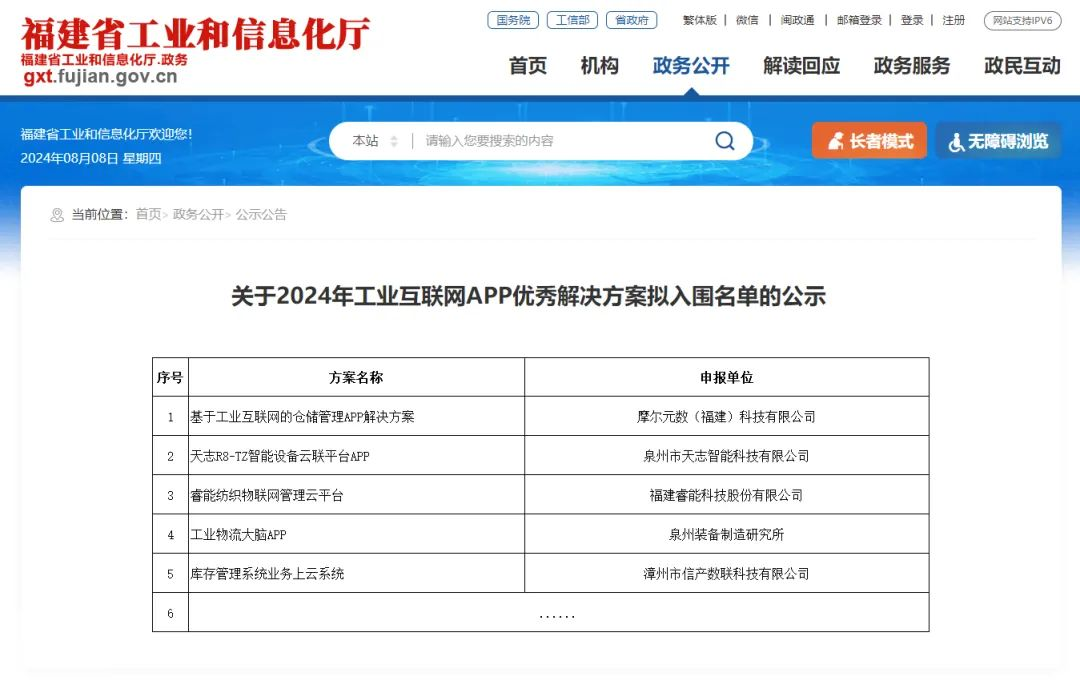The width and height of the screenshot is (1080, 689).
Task: Visit the 省政府 portal link
Action: pos(631,19)
